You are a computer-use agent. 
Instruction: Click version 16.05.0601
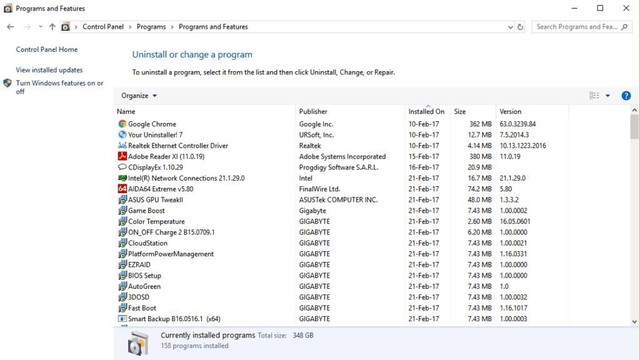coord(515,221)
